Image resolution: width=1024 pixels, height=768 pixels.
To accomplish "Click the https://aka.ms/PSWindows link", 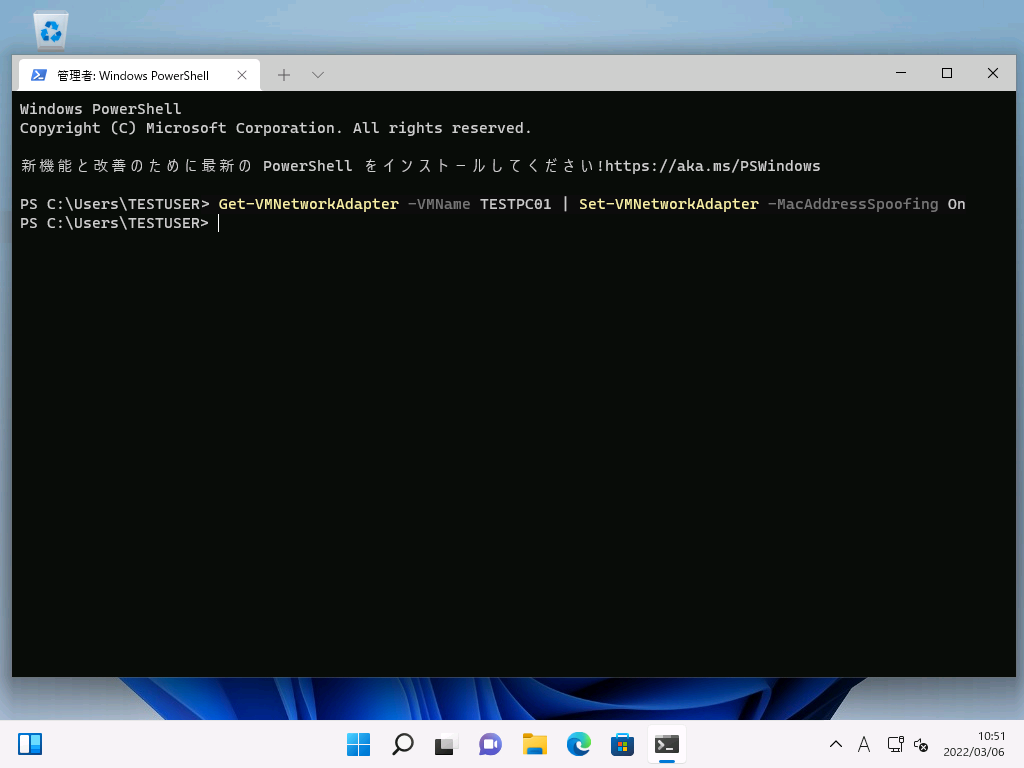I will pos(712,166).
